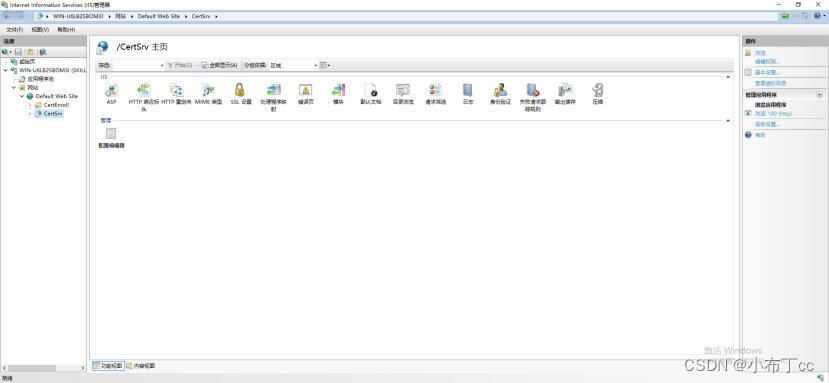The height and width of the screenshot is (383, 829).
Task: Open the help icon in address bar
Action: point(818,16)
